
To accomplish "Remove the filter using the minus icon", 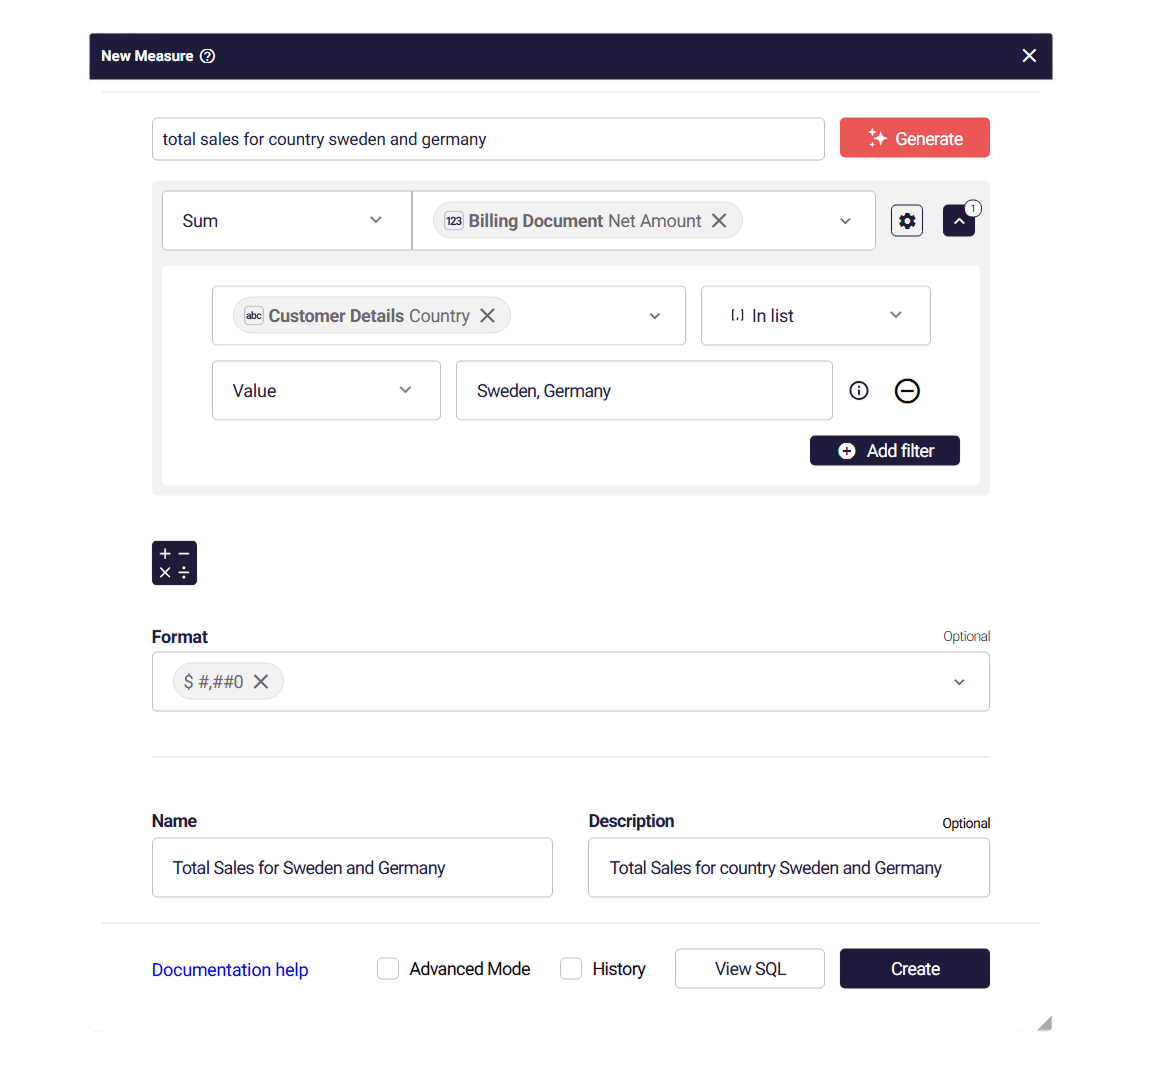I will click(x=907, y=391).
